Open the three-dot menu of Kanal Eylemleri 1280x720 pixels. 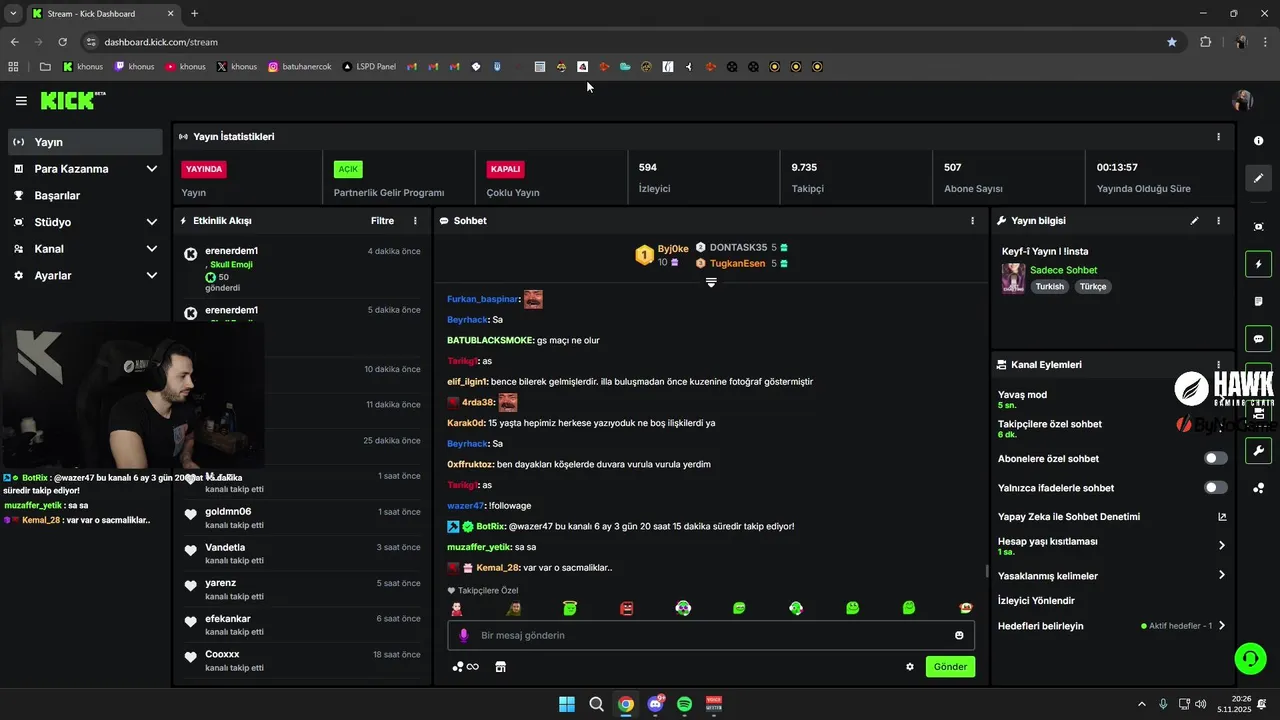tap(1218, 365)
